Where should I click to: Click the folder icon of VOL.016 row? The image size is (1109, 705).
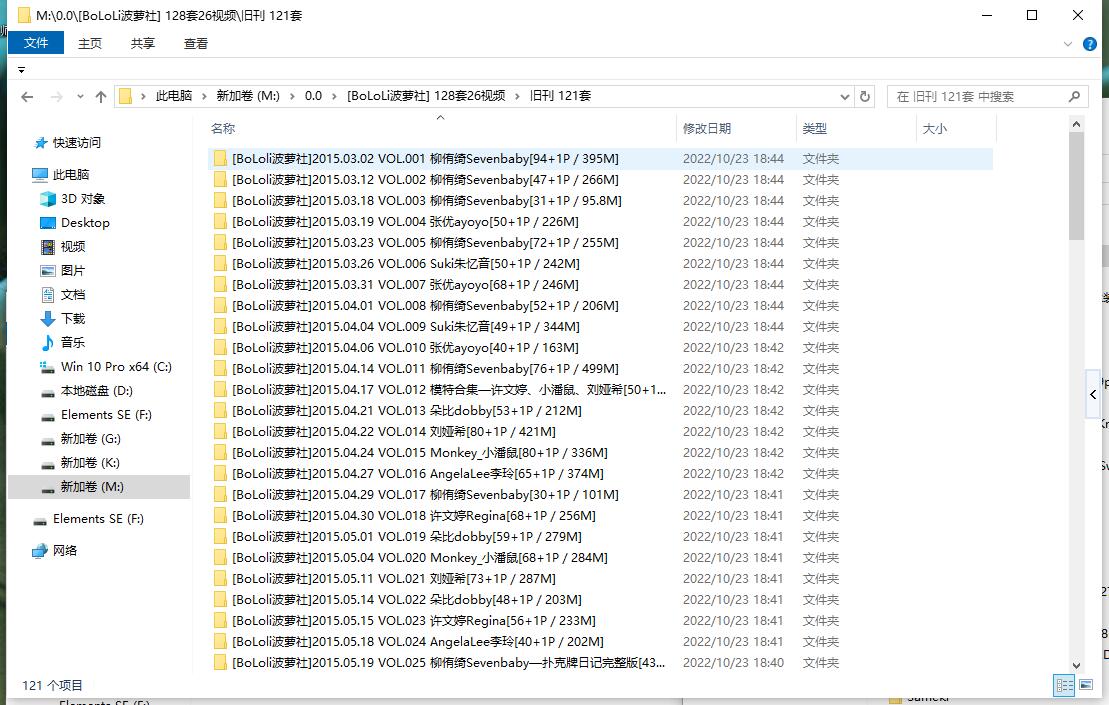click(x=220, y=474)
